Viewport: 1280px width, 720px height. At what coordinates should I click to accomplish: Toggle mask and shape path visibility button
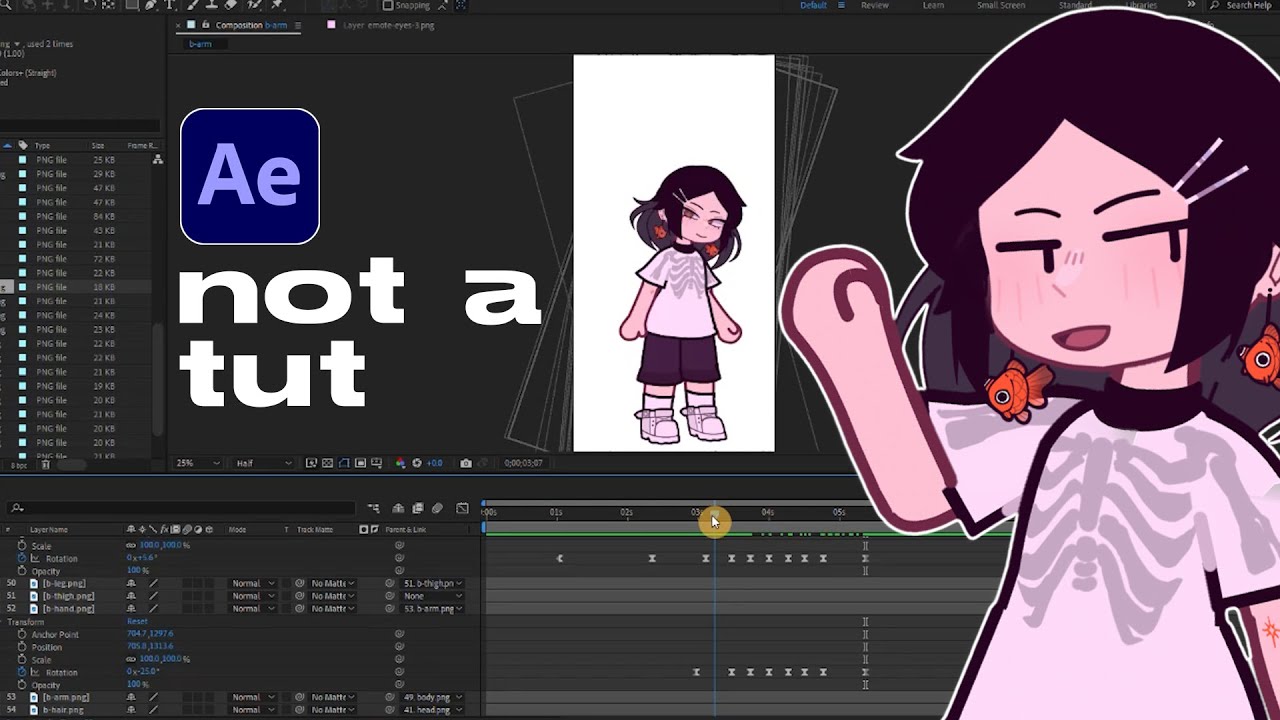[344, 463]
